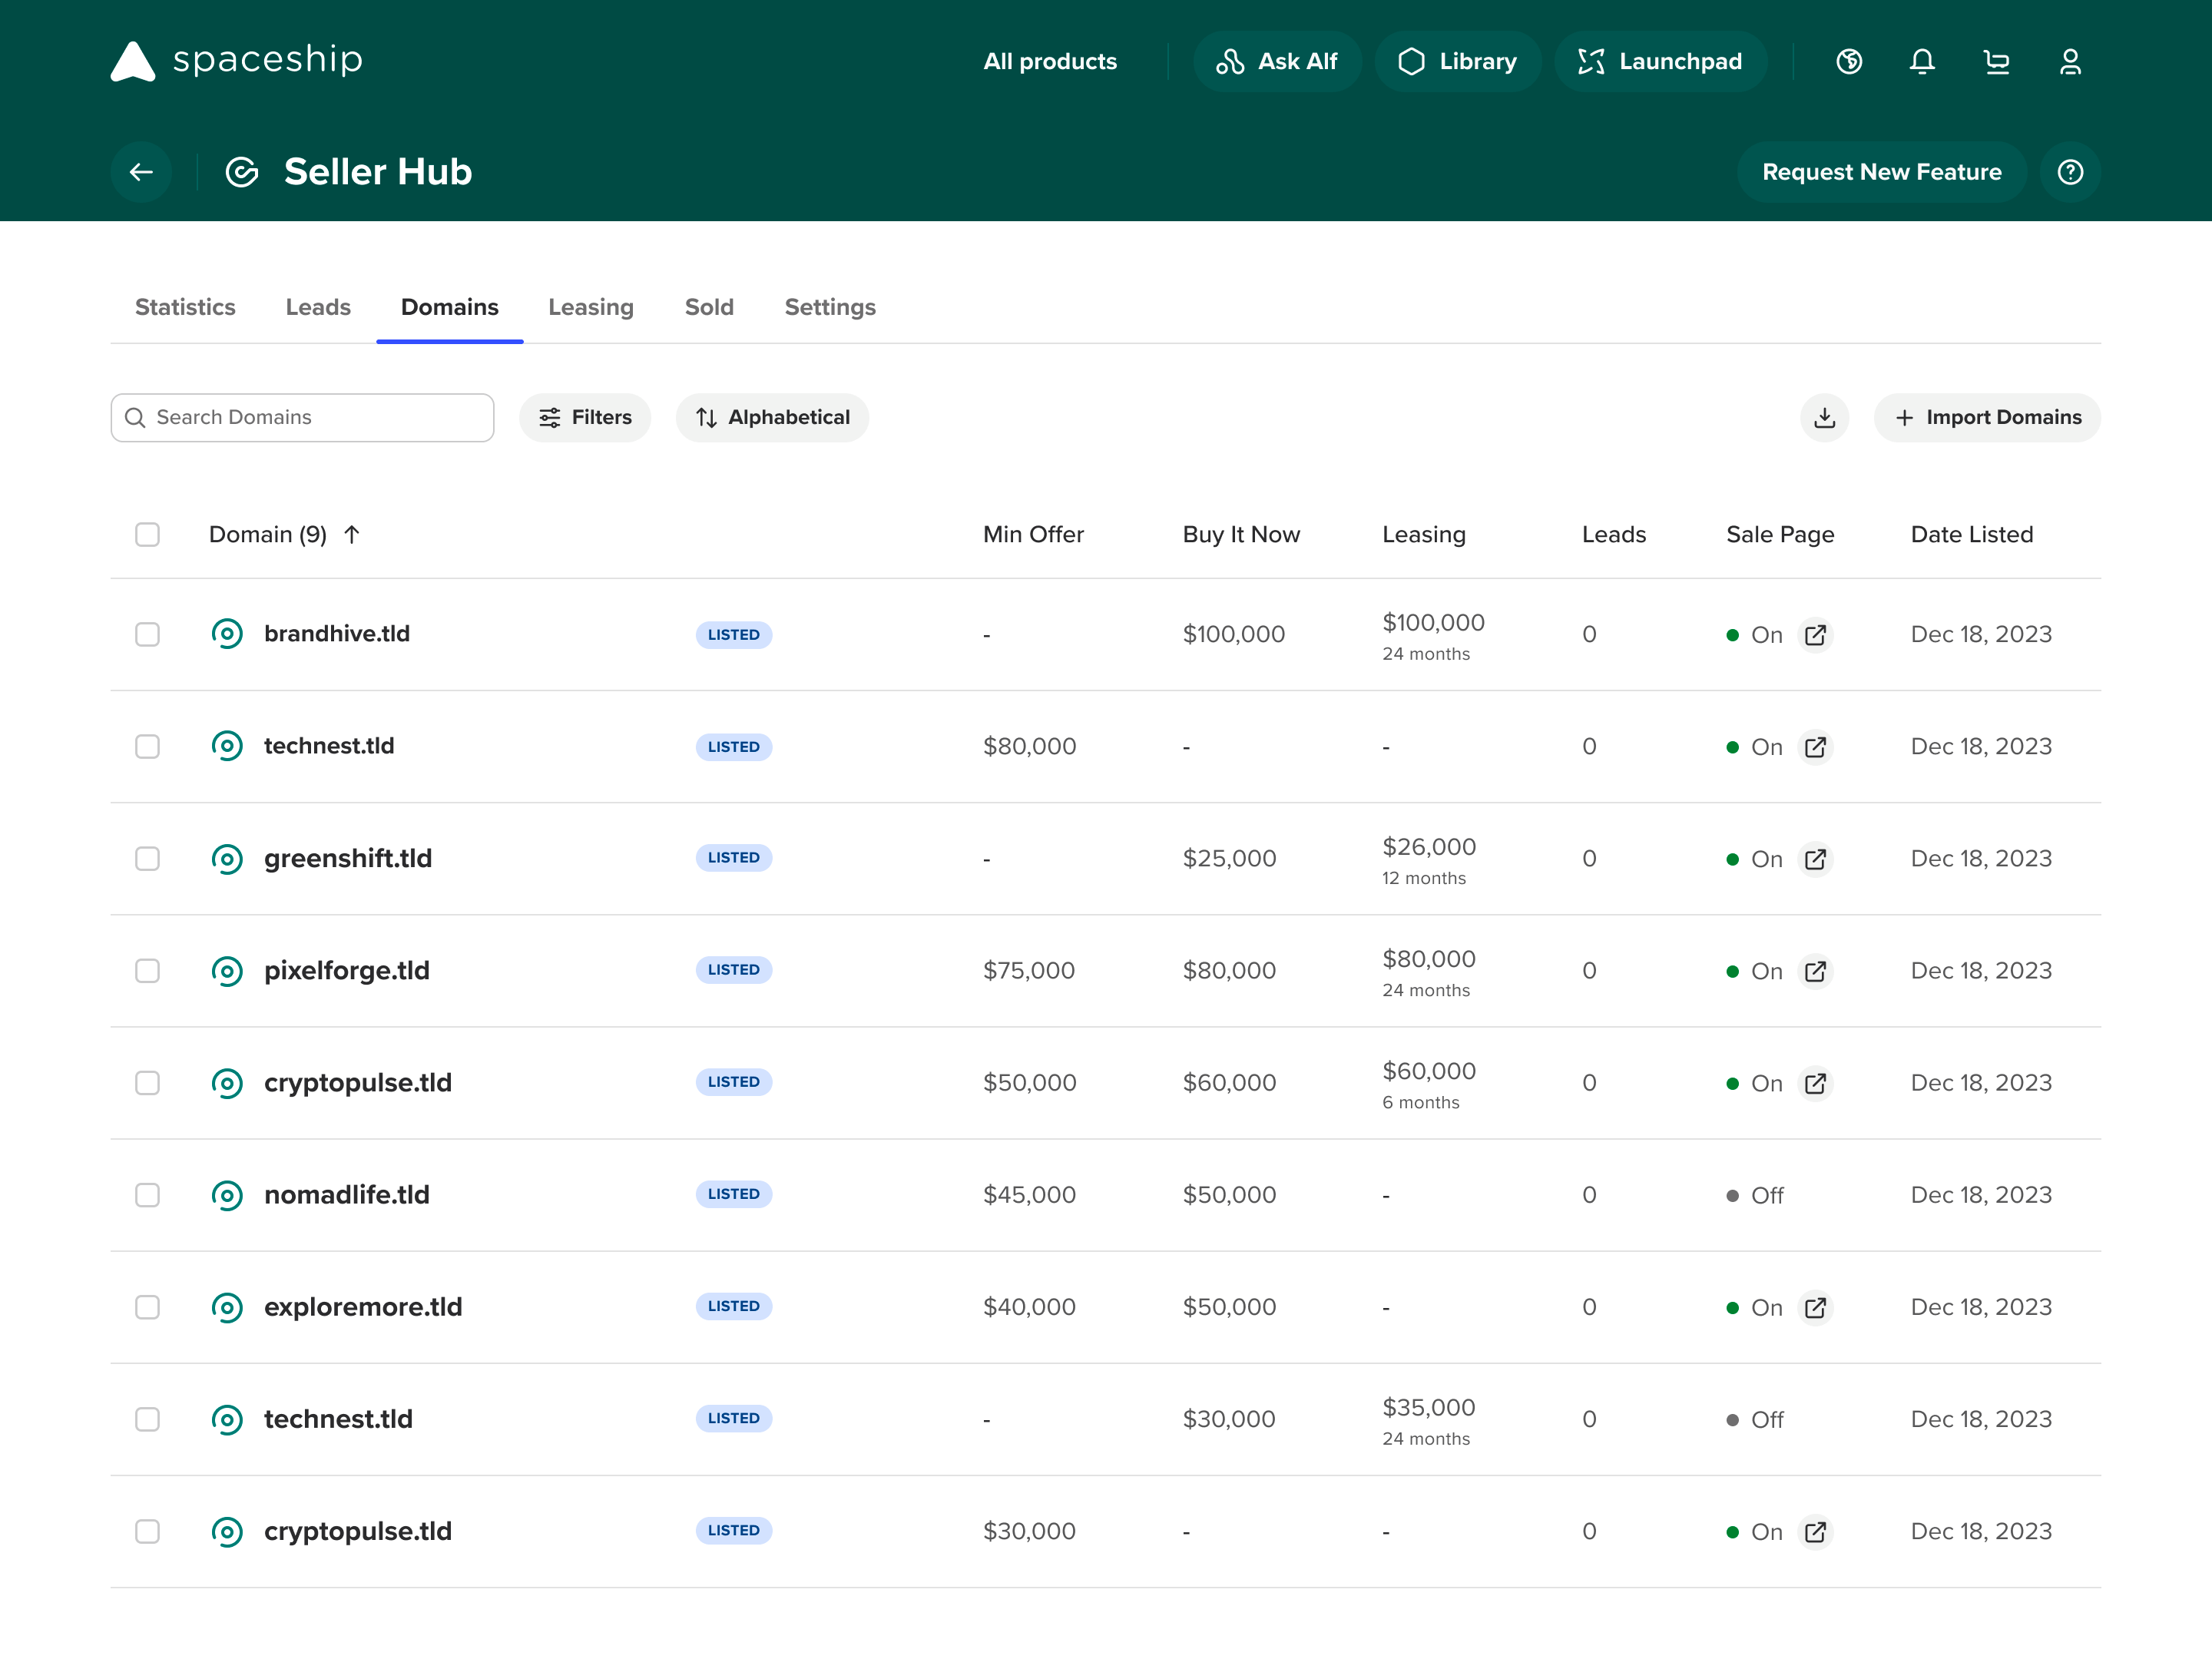Click the download export domains icon
Screen dimensions: 2212x1659
[1824, 418]
